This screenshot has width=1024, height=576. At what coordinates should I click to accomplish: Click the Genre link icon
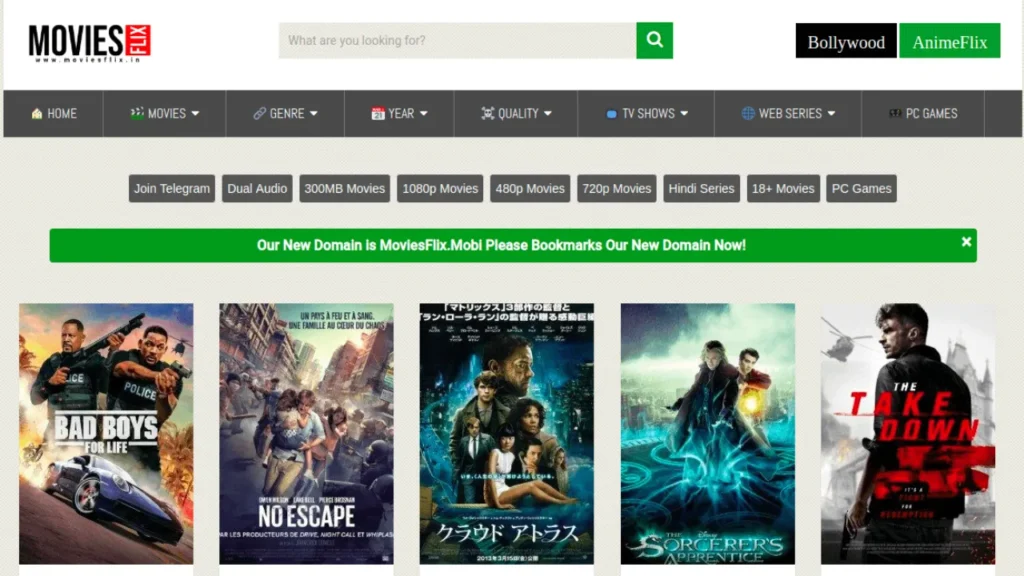259,114
